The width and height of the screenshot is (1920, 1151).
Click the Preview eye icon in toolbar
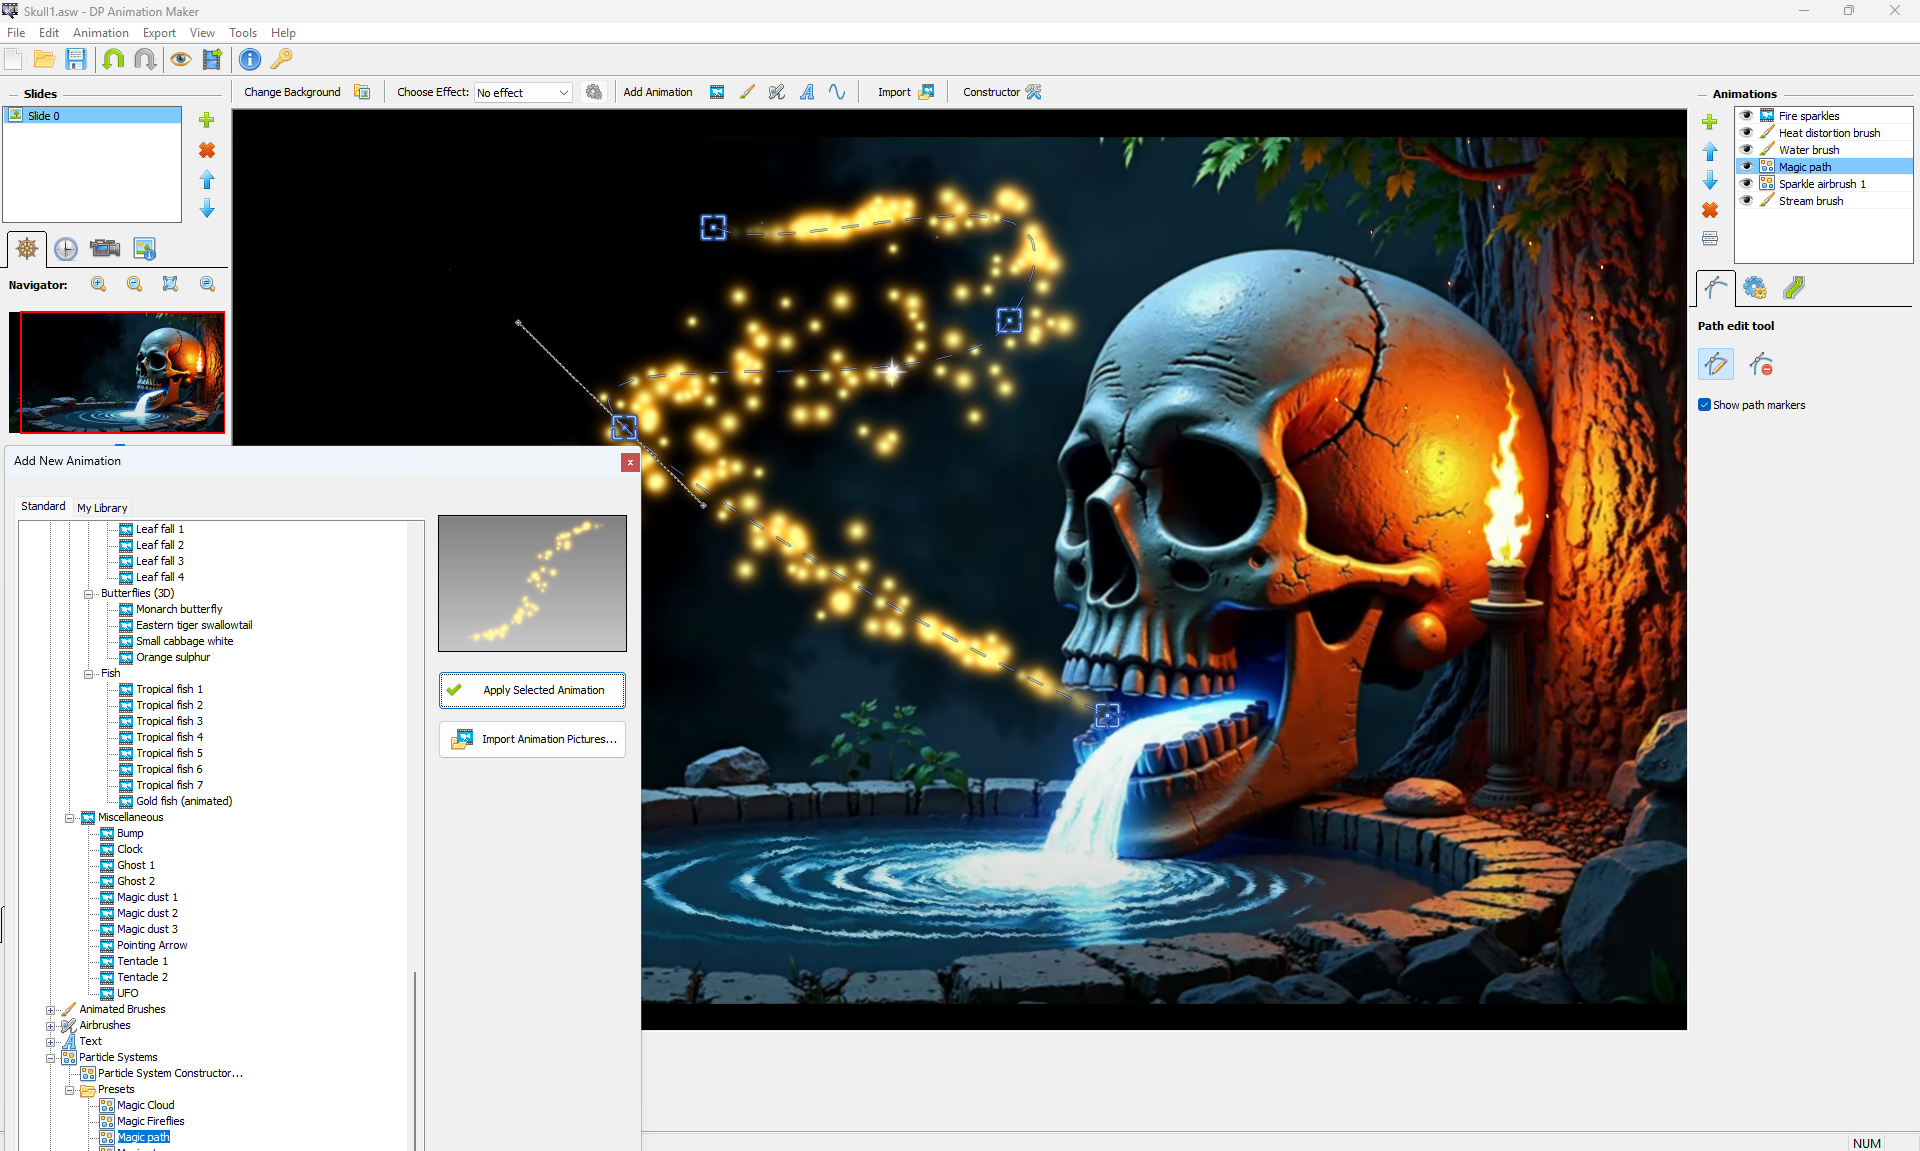(x=180, y=59)
